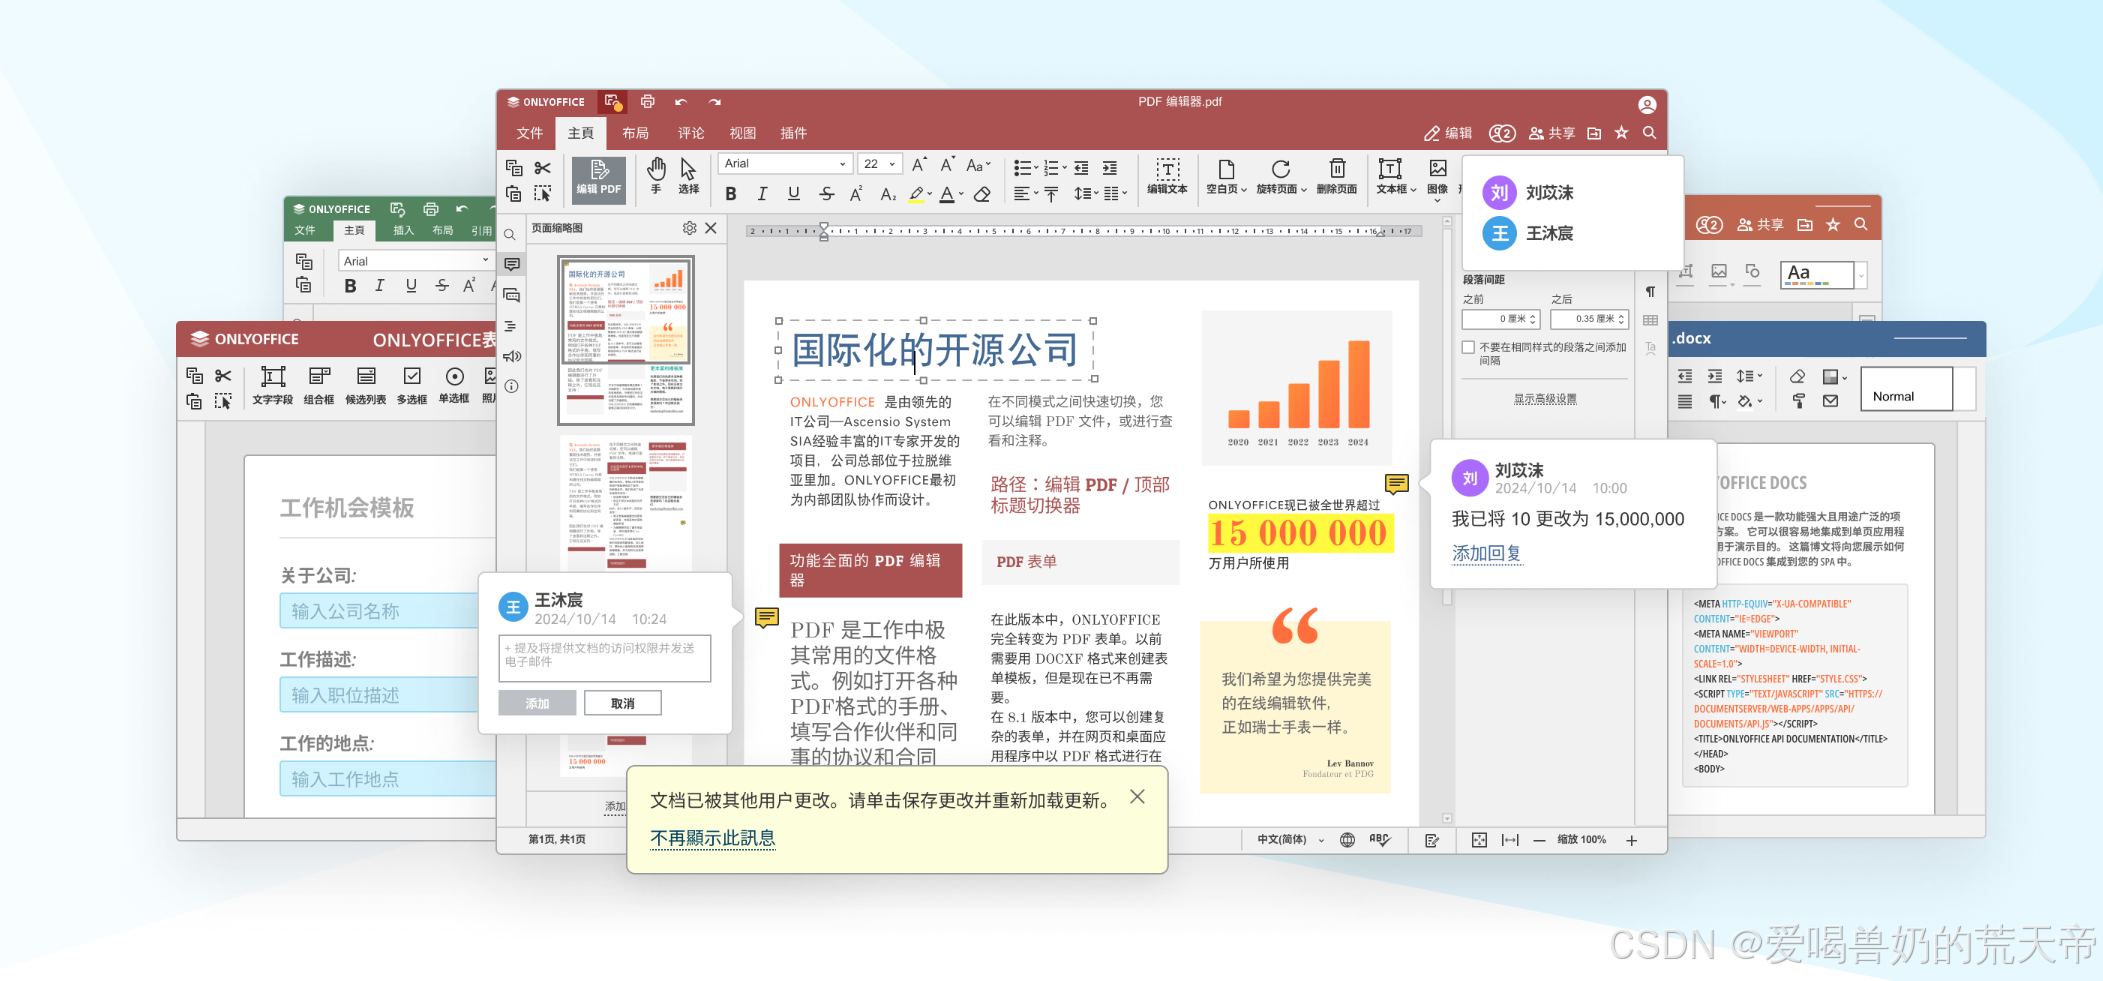This screenshot has width=2103, height=981.
Task: Toggle strikethrough in PDF editor toolbar
Action: tap(826, 194)
